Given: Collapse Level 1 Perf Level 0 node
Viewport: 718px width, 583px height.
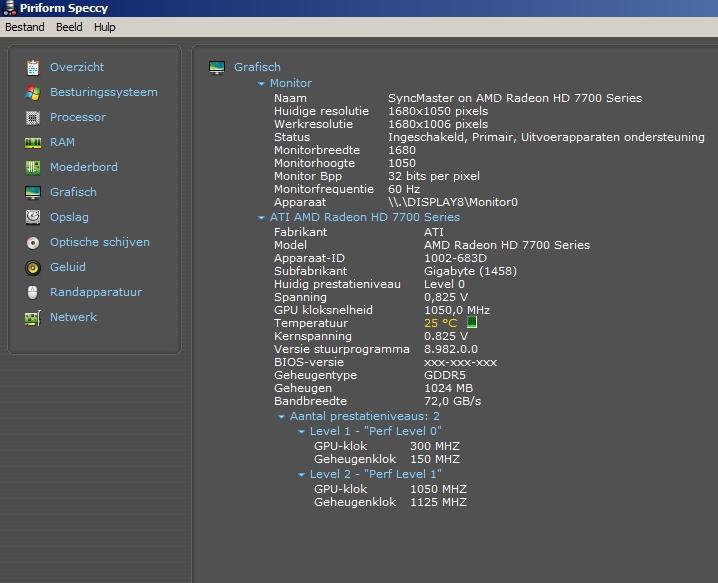Looking at the screenshot, I should click(x=302, y=432).
